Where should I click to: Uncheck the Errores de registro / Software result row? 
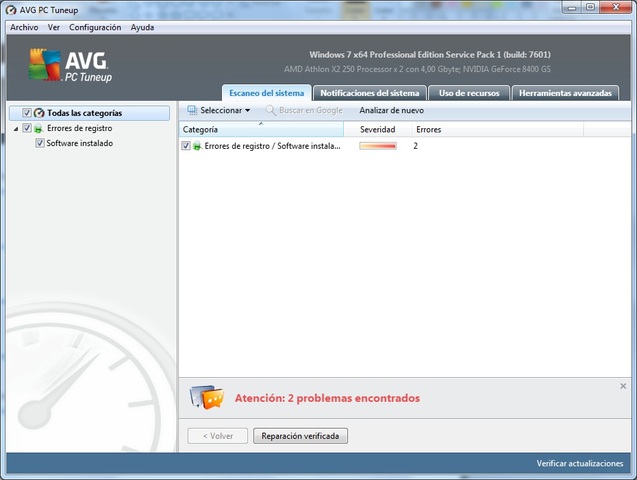[186, 146]
